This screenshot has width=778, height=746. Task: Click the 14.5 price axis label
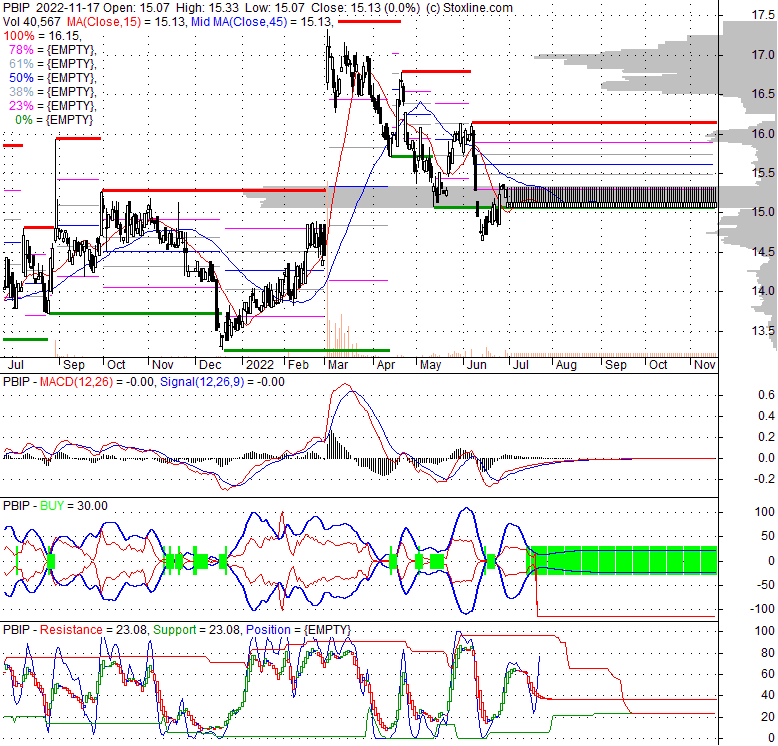[763, 251]
